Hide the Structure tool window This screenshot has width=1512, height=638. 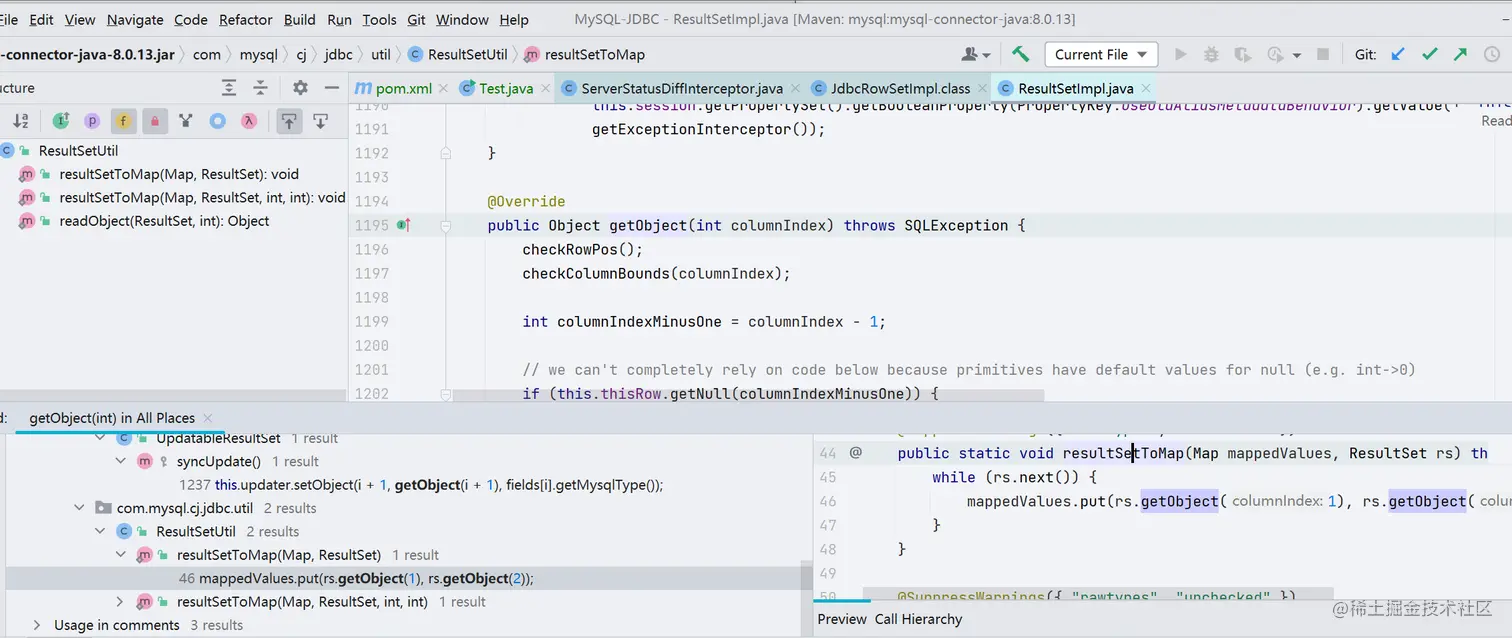tap(331, 88)
